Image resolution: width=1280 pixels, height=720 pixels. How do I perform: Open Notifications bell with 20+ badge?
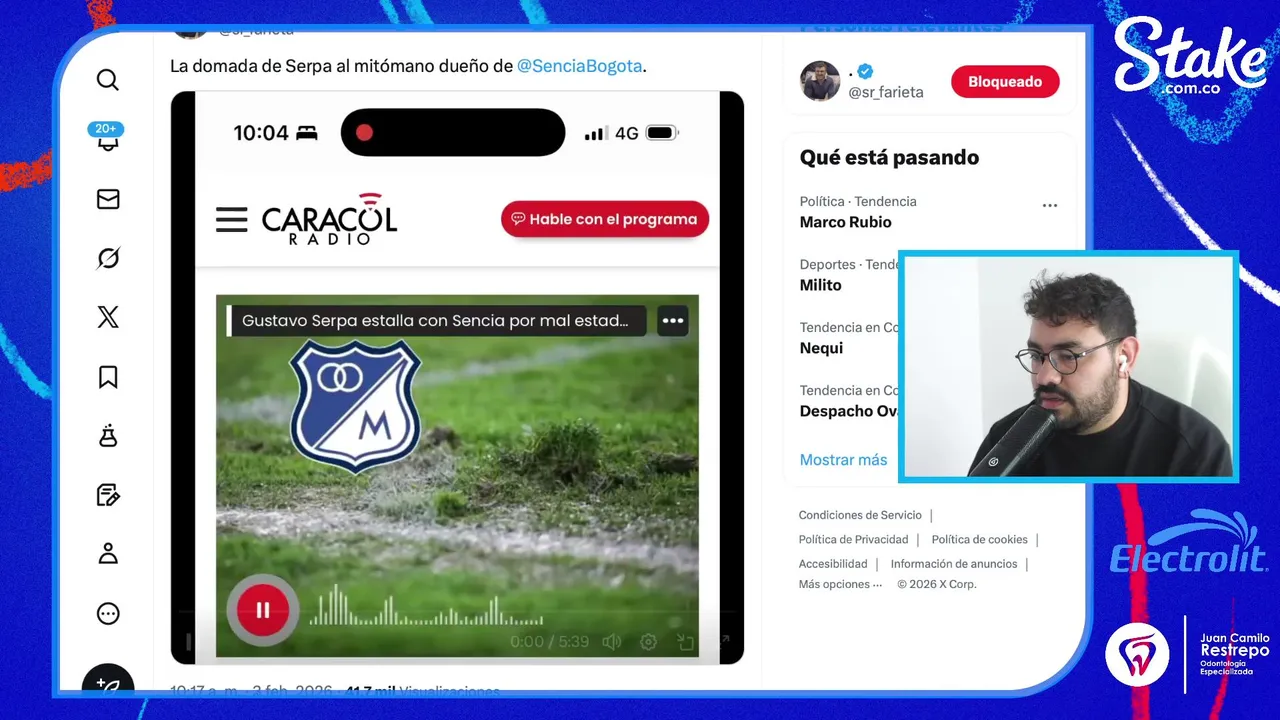pyautogui.click(x=107, y=138)
